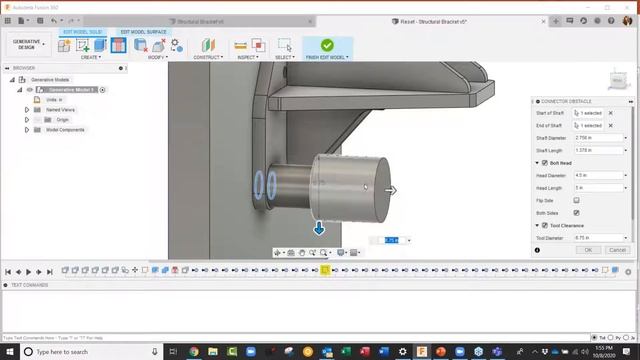Collapse the Bolt Head section arrow
640x360 pixels.
(x=537, y=163)
